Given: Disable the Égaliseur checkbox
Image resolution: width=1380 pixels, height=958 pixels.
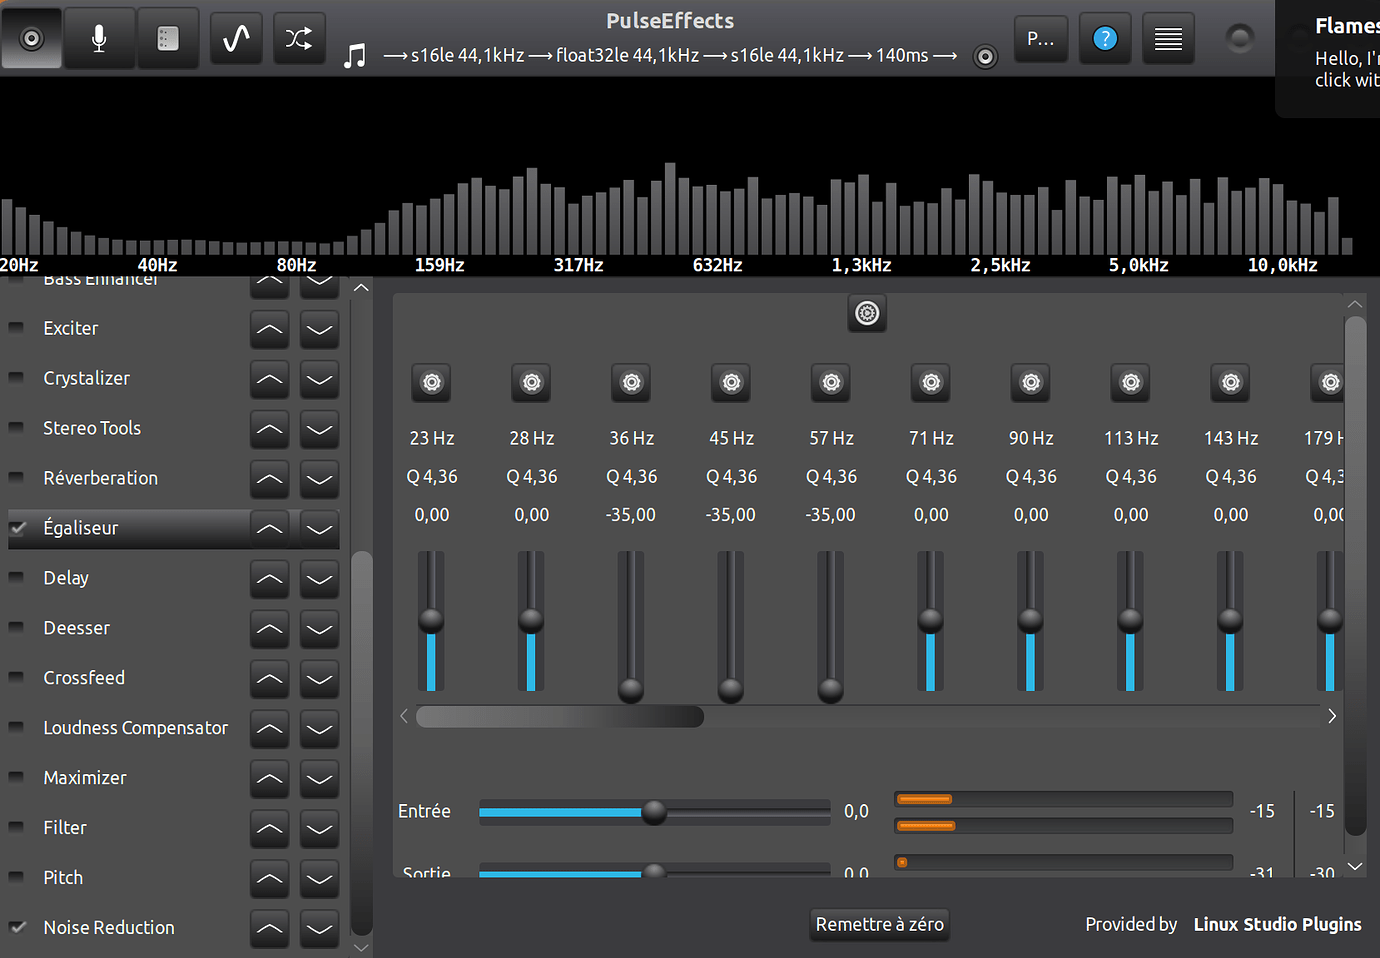Looking at the screenshot, I should [x=17, y=528].
